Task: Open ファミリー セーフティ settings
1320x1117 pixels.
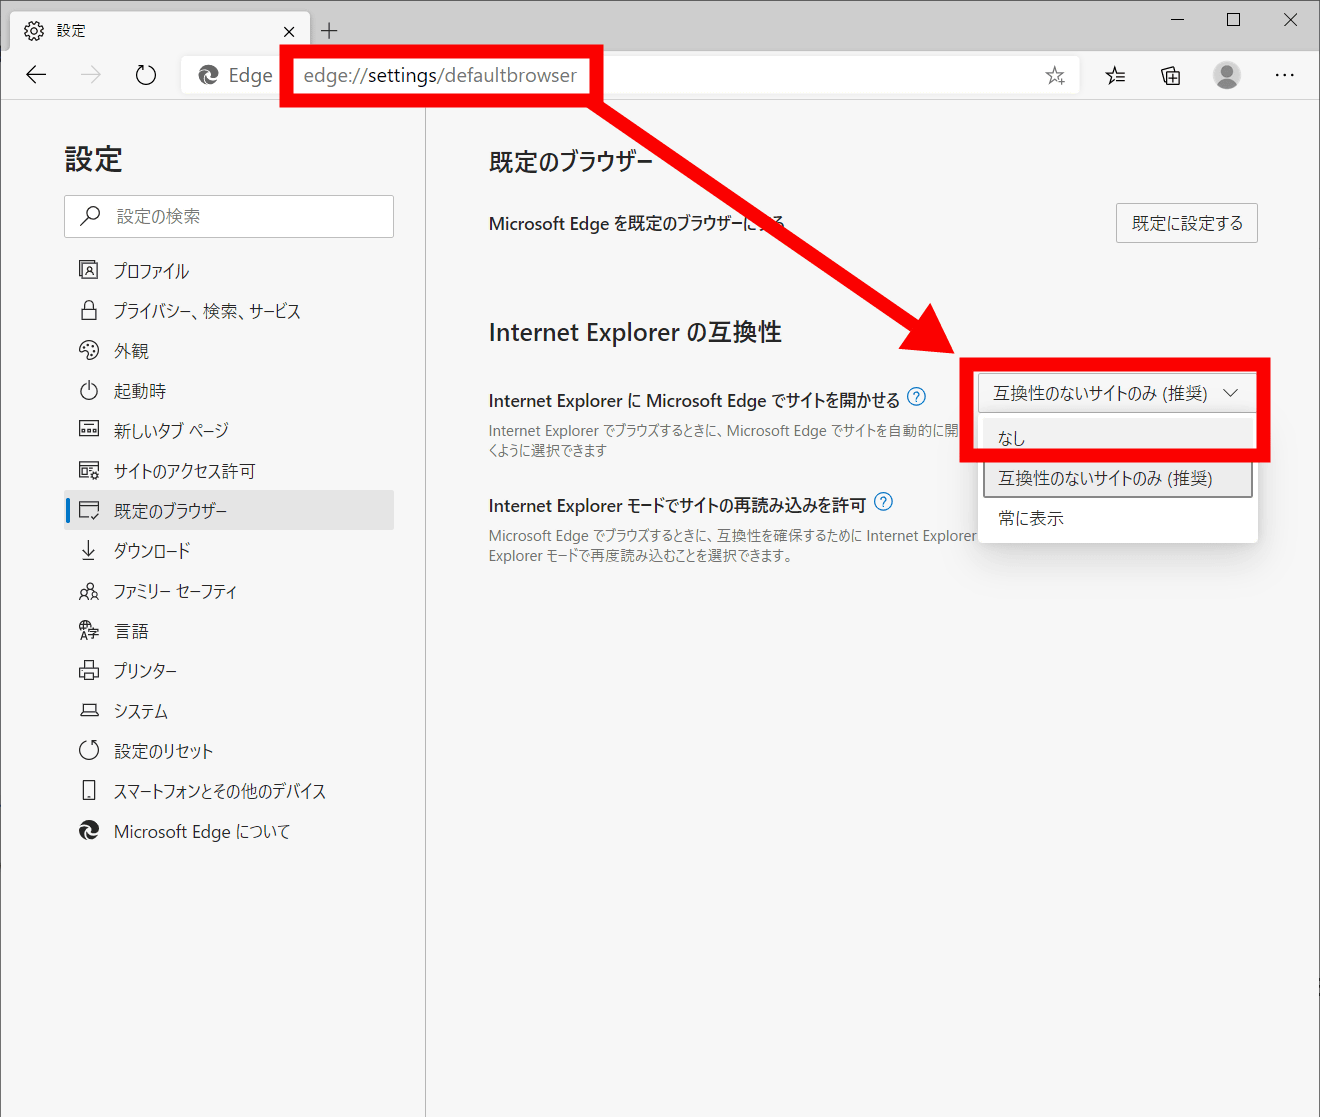Action: [229, 591]
